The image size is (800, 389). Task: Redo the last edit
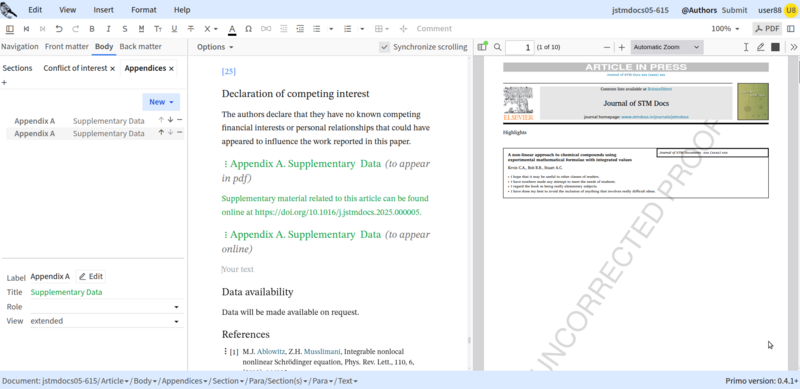[76, 29]
